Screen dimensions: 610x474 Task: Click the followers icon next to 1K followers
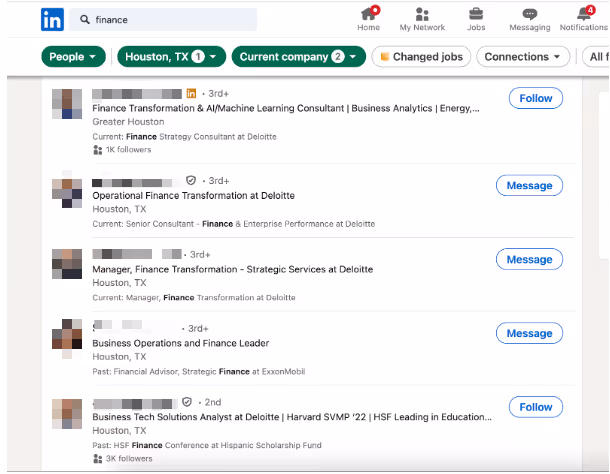[x=98, y=150]
